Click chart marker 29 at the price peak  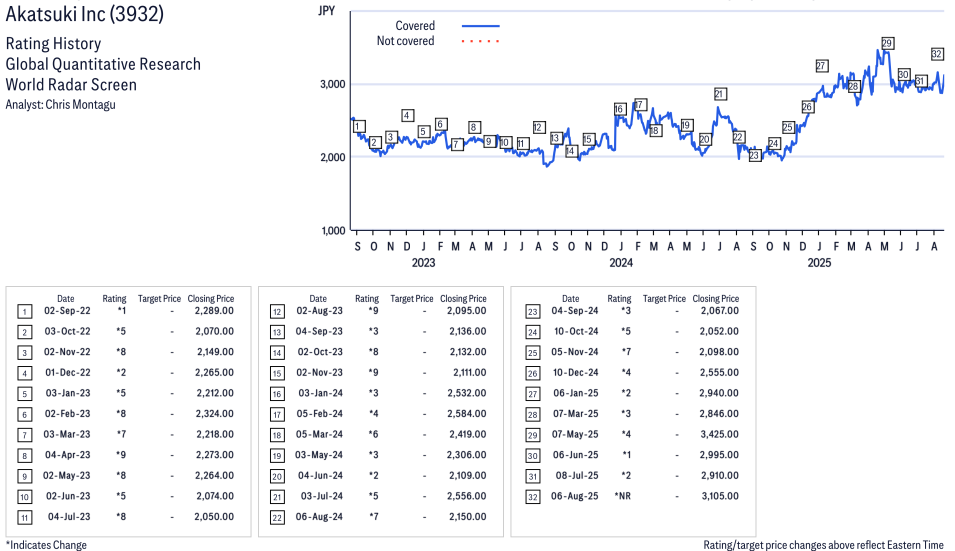pos(887,43)
